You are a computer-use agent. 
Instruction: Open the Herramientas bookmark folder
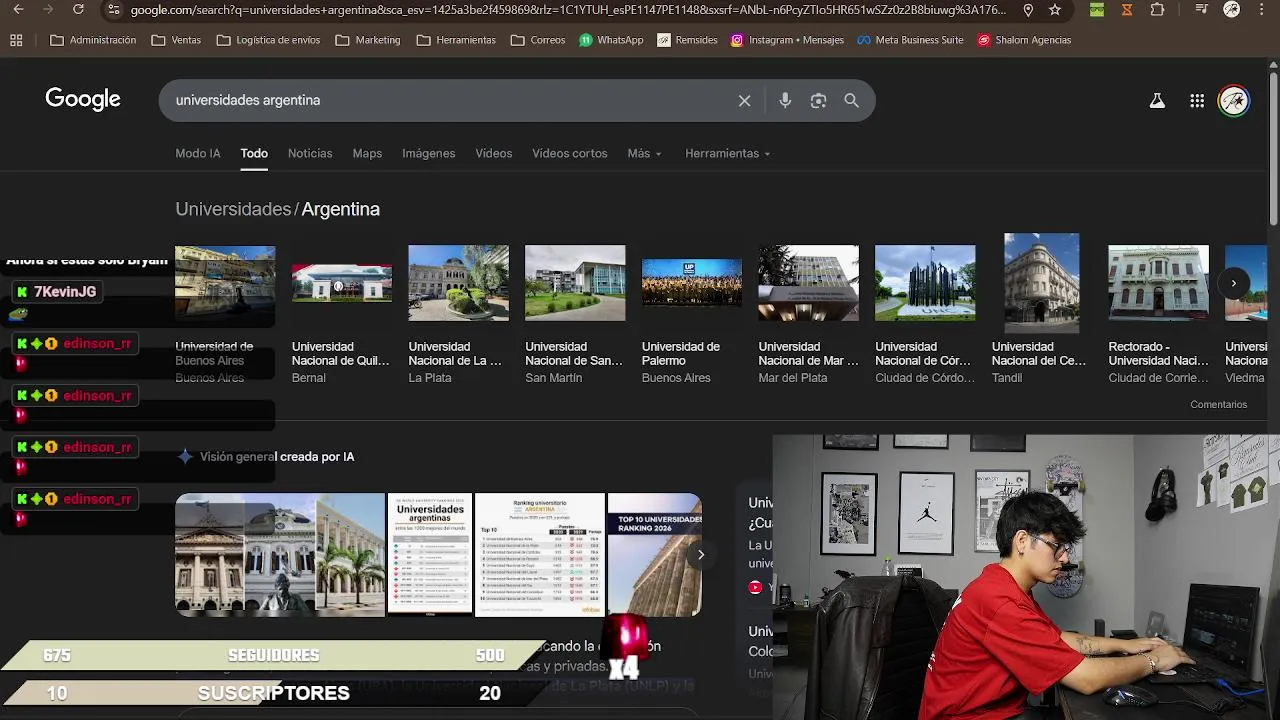click(456, 40)
